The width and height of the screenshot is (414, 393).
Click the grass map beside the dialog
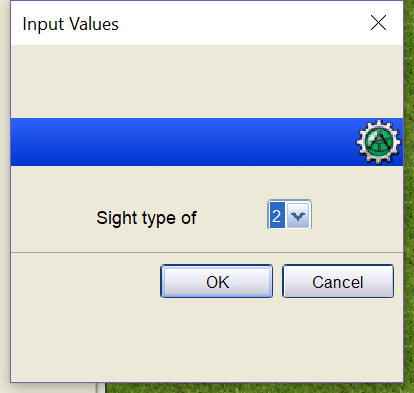click(x=409, y=200)
